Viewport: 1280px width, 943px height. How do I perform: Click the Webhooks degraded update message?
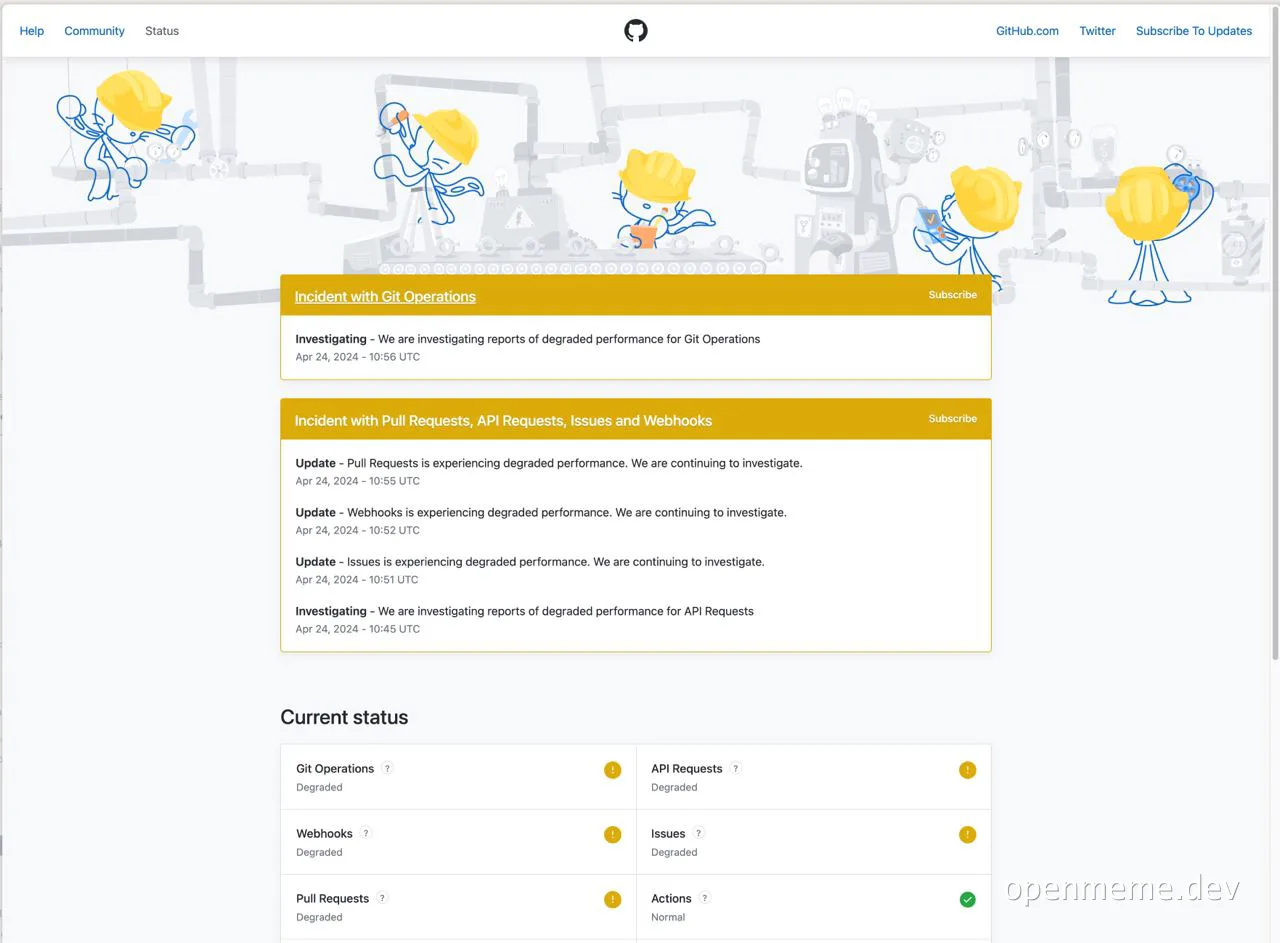(541, 512)
